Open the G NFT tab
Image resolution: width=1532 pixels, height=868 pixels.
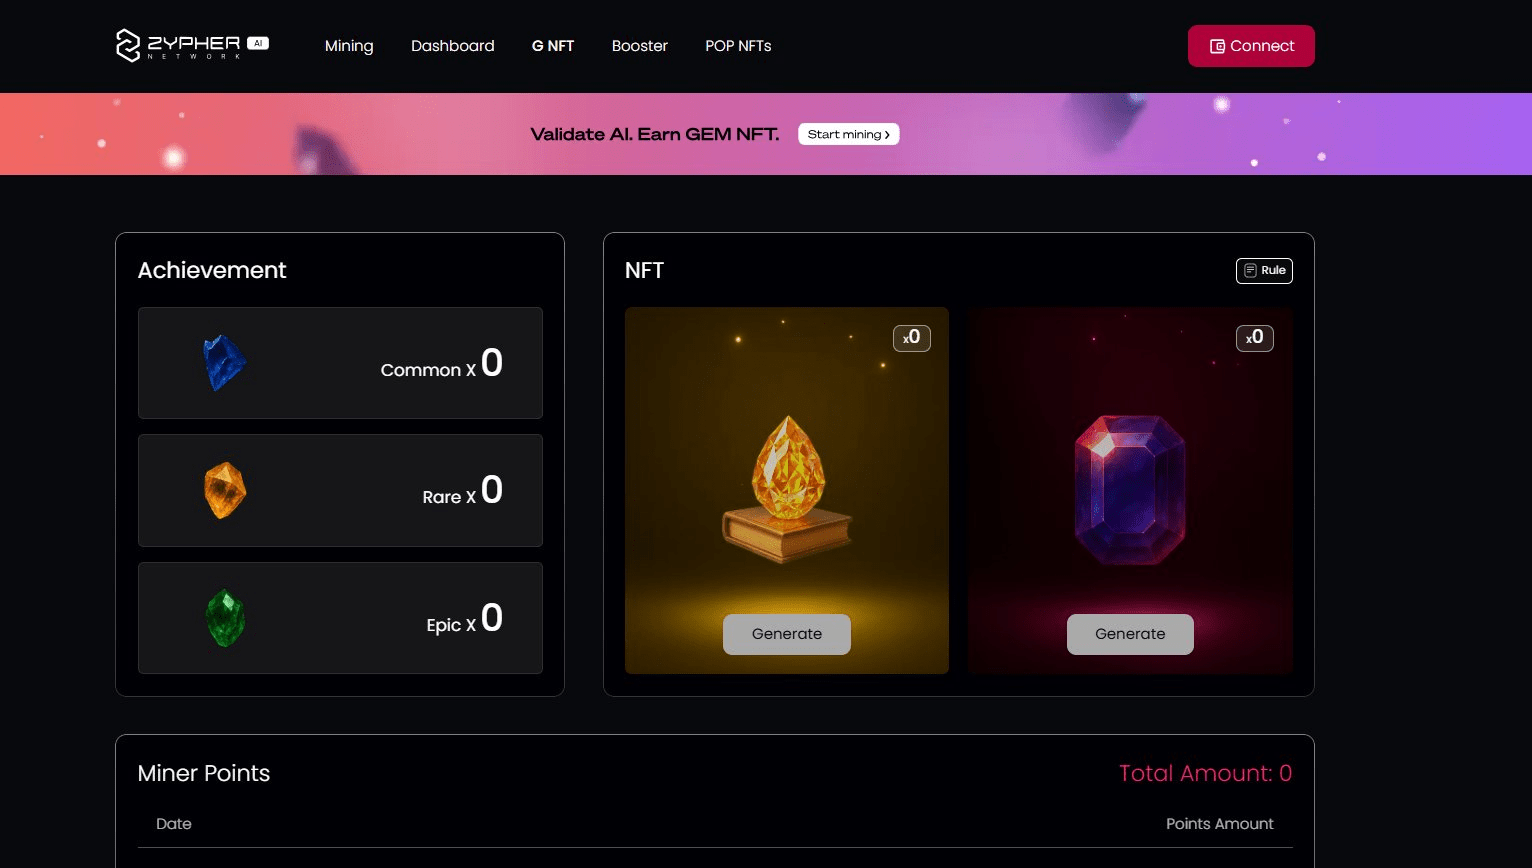pos(553,46)
